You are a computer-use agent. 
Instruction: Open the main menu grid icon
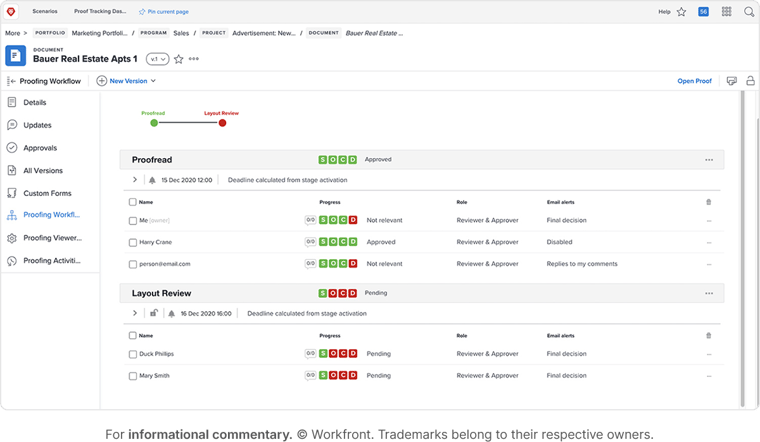click(727, 12)
